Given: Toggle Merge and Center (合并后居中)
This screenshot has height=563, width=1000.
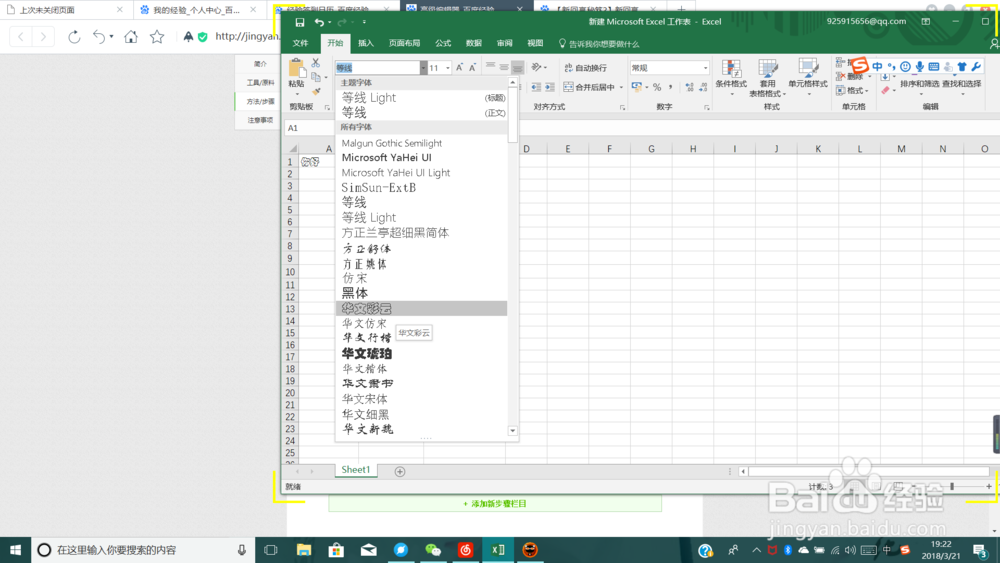Looking at the screenshot, I should click(x=590, y=87).
